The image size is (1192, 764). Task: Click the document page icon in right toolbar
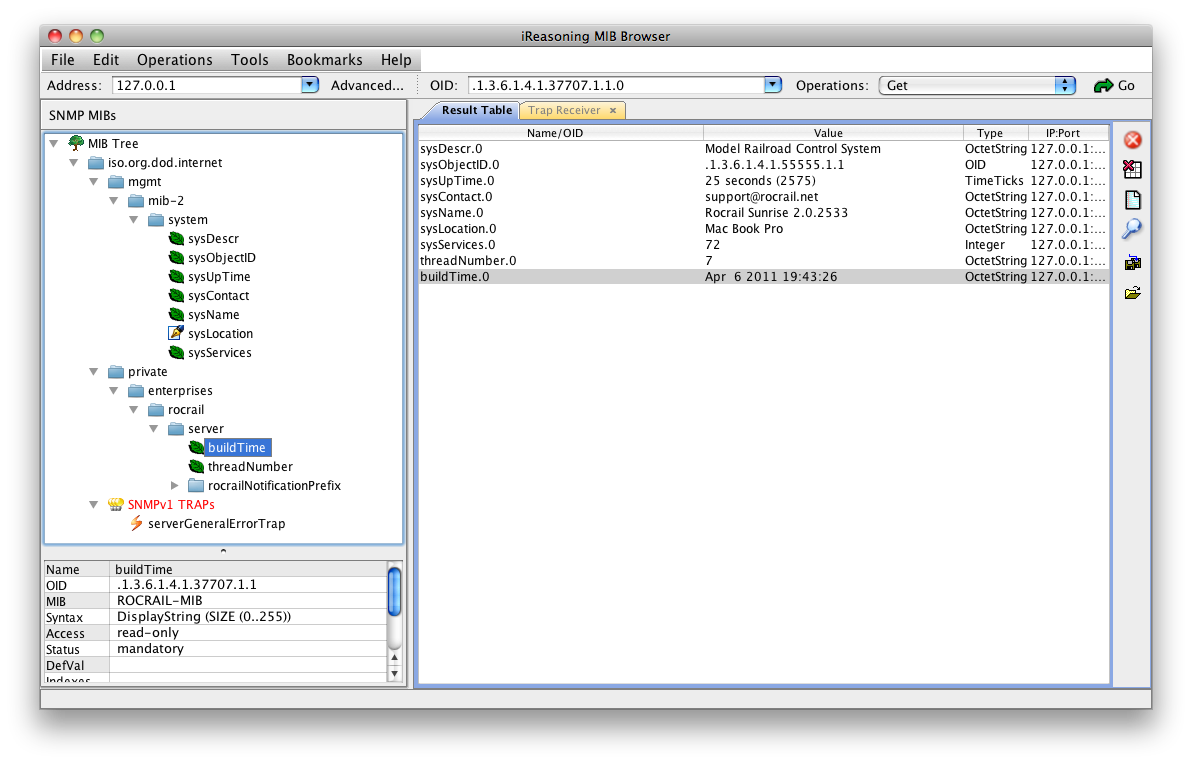click(x=1133, y=200)
